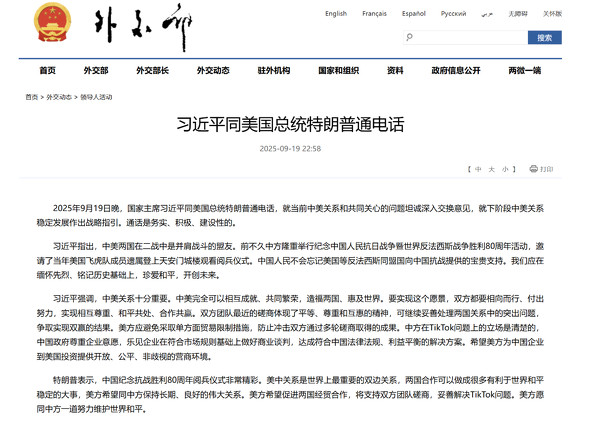
Task: Open the 无障碍 accessibility version
Action: [x=518, y=14]
